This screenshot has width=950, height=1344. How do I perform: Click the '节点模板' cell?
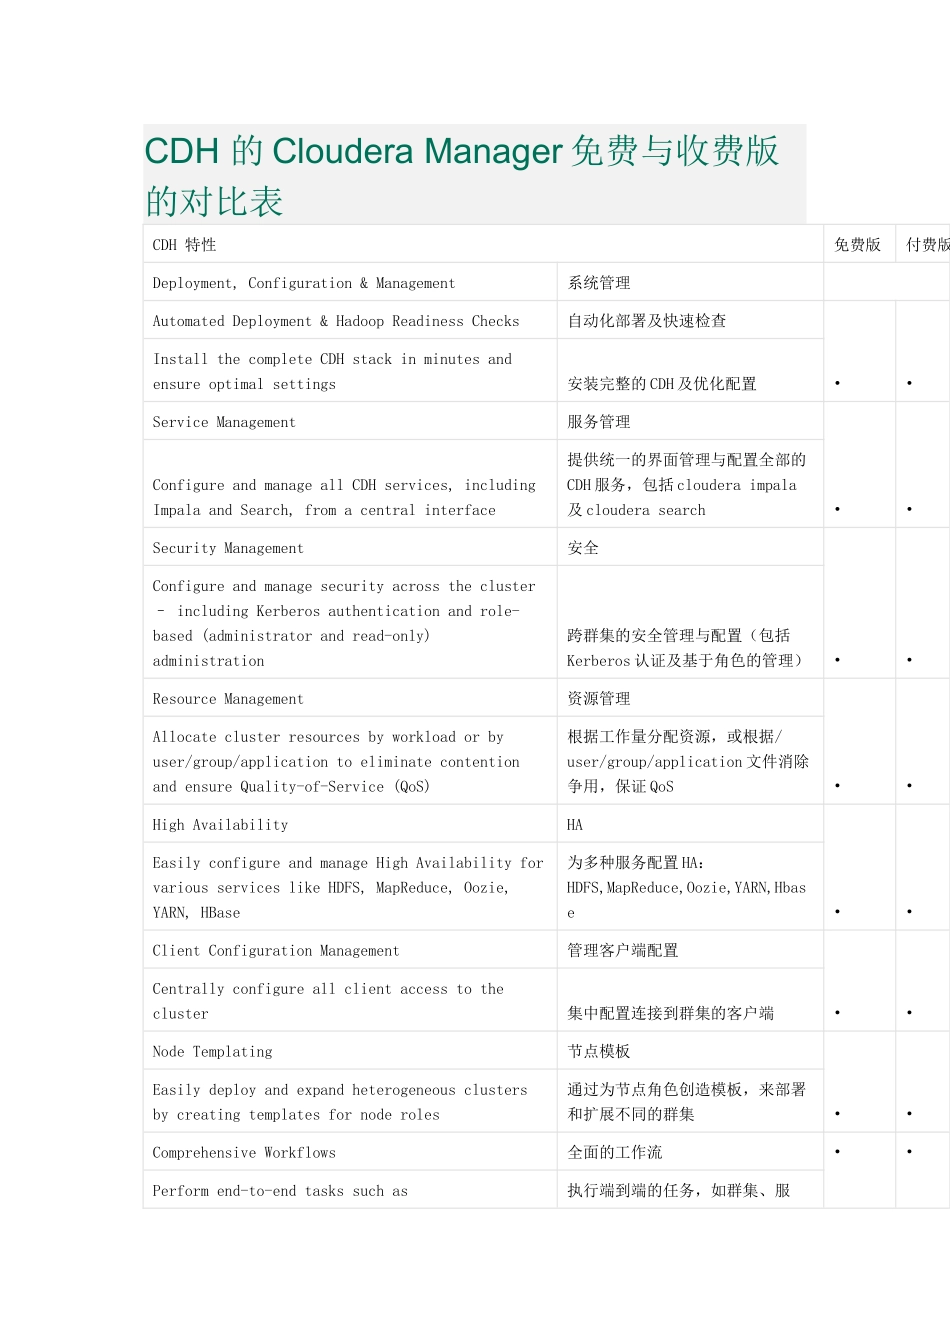tap(690, 1052)
